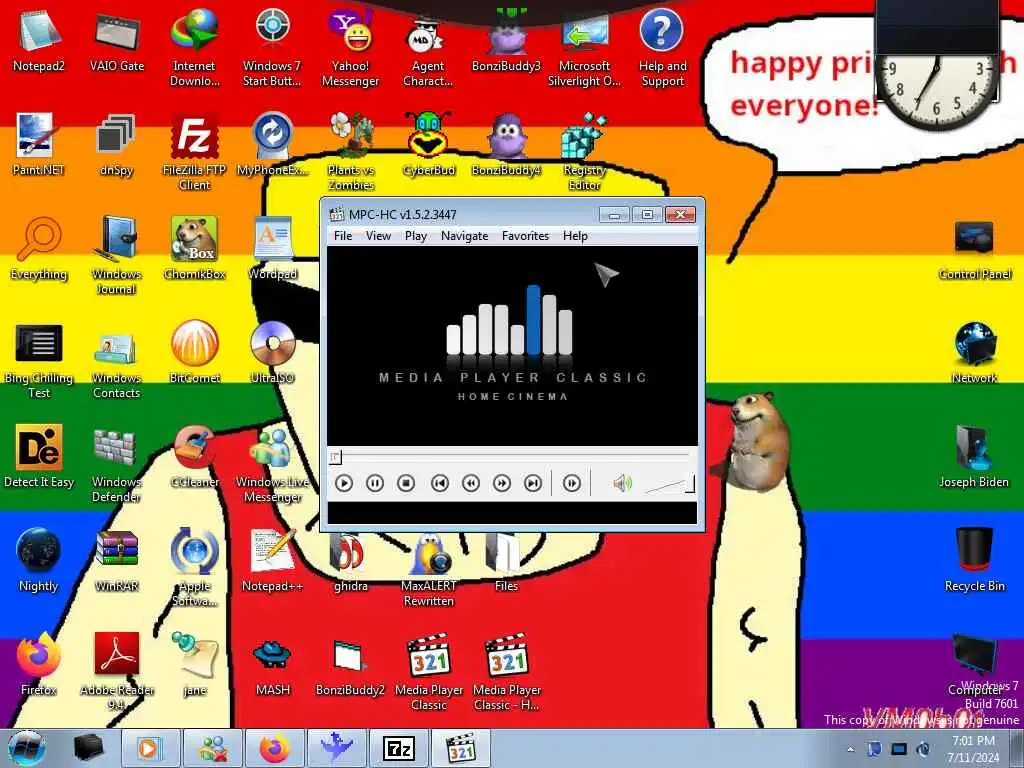Open the Favorites menu in MPC-HC
The height and width of the screenshot is (768, 1024).
coord(525,236)
